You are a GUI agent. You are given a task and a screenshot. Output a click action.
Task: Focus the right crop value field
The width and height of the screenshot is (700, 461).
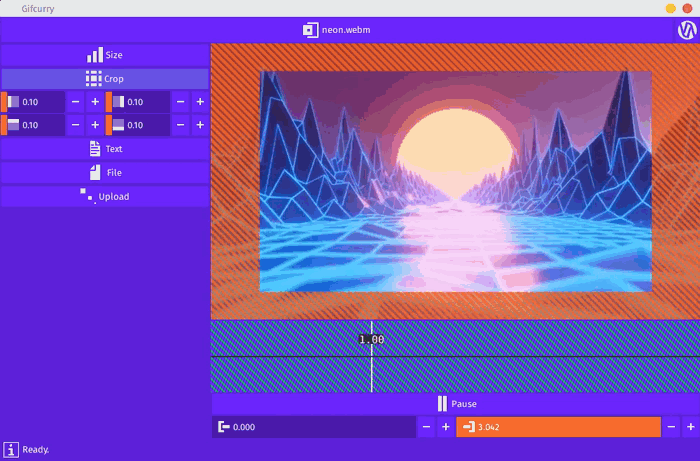138,102
